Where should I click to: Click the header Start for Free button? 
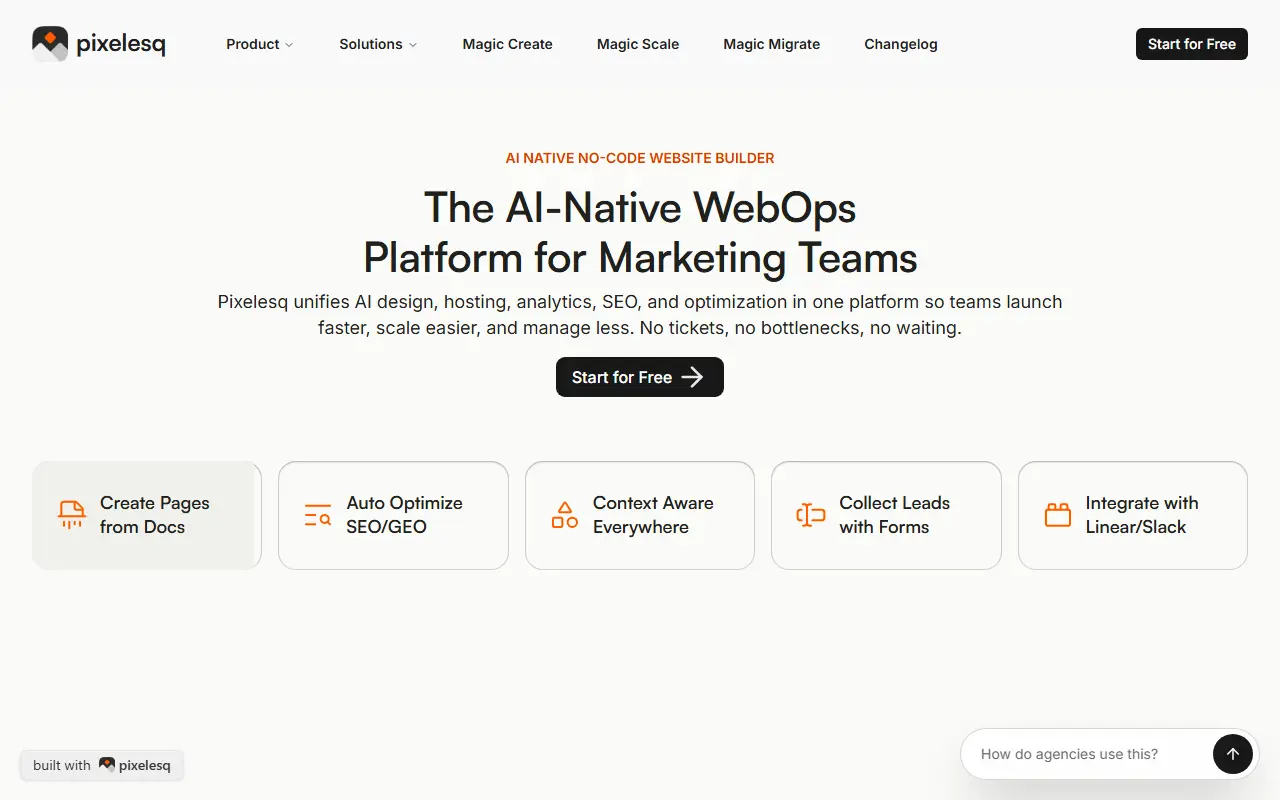pyautogui.click(x=1192, y=44)
